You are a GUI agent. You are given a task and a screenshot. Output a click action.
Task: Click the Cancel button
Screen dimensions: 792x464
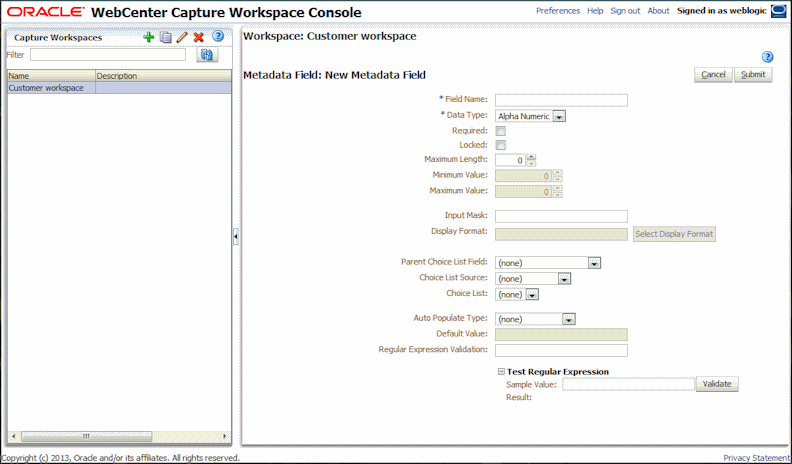click(713, 75)
